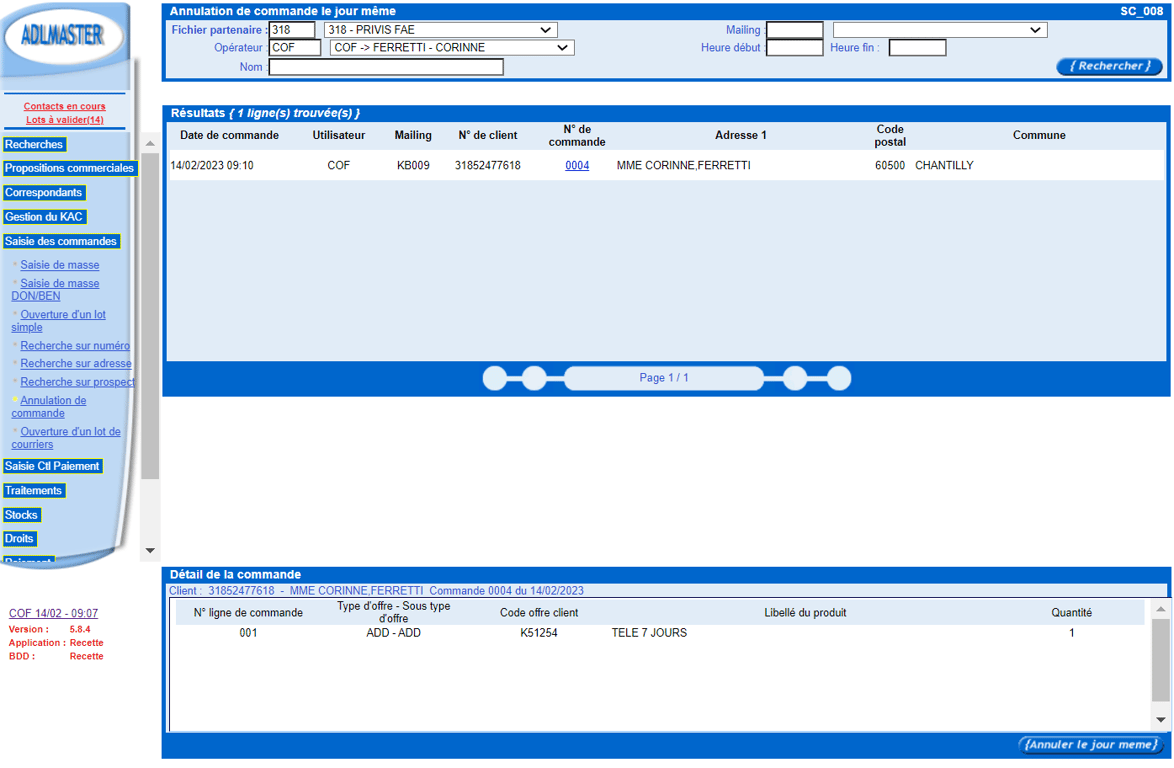This screenshot has height=768, width=1174.
Task: Open Annulation de commande link
Action: pyautogui.click(x=49, y=406)
